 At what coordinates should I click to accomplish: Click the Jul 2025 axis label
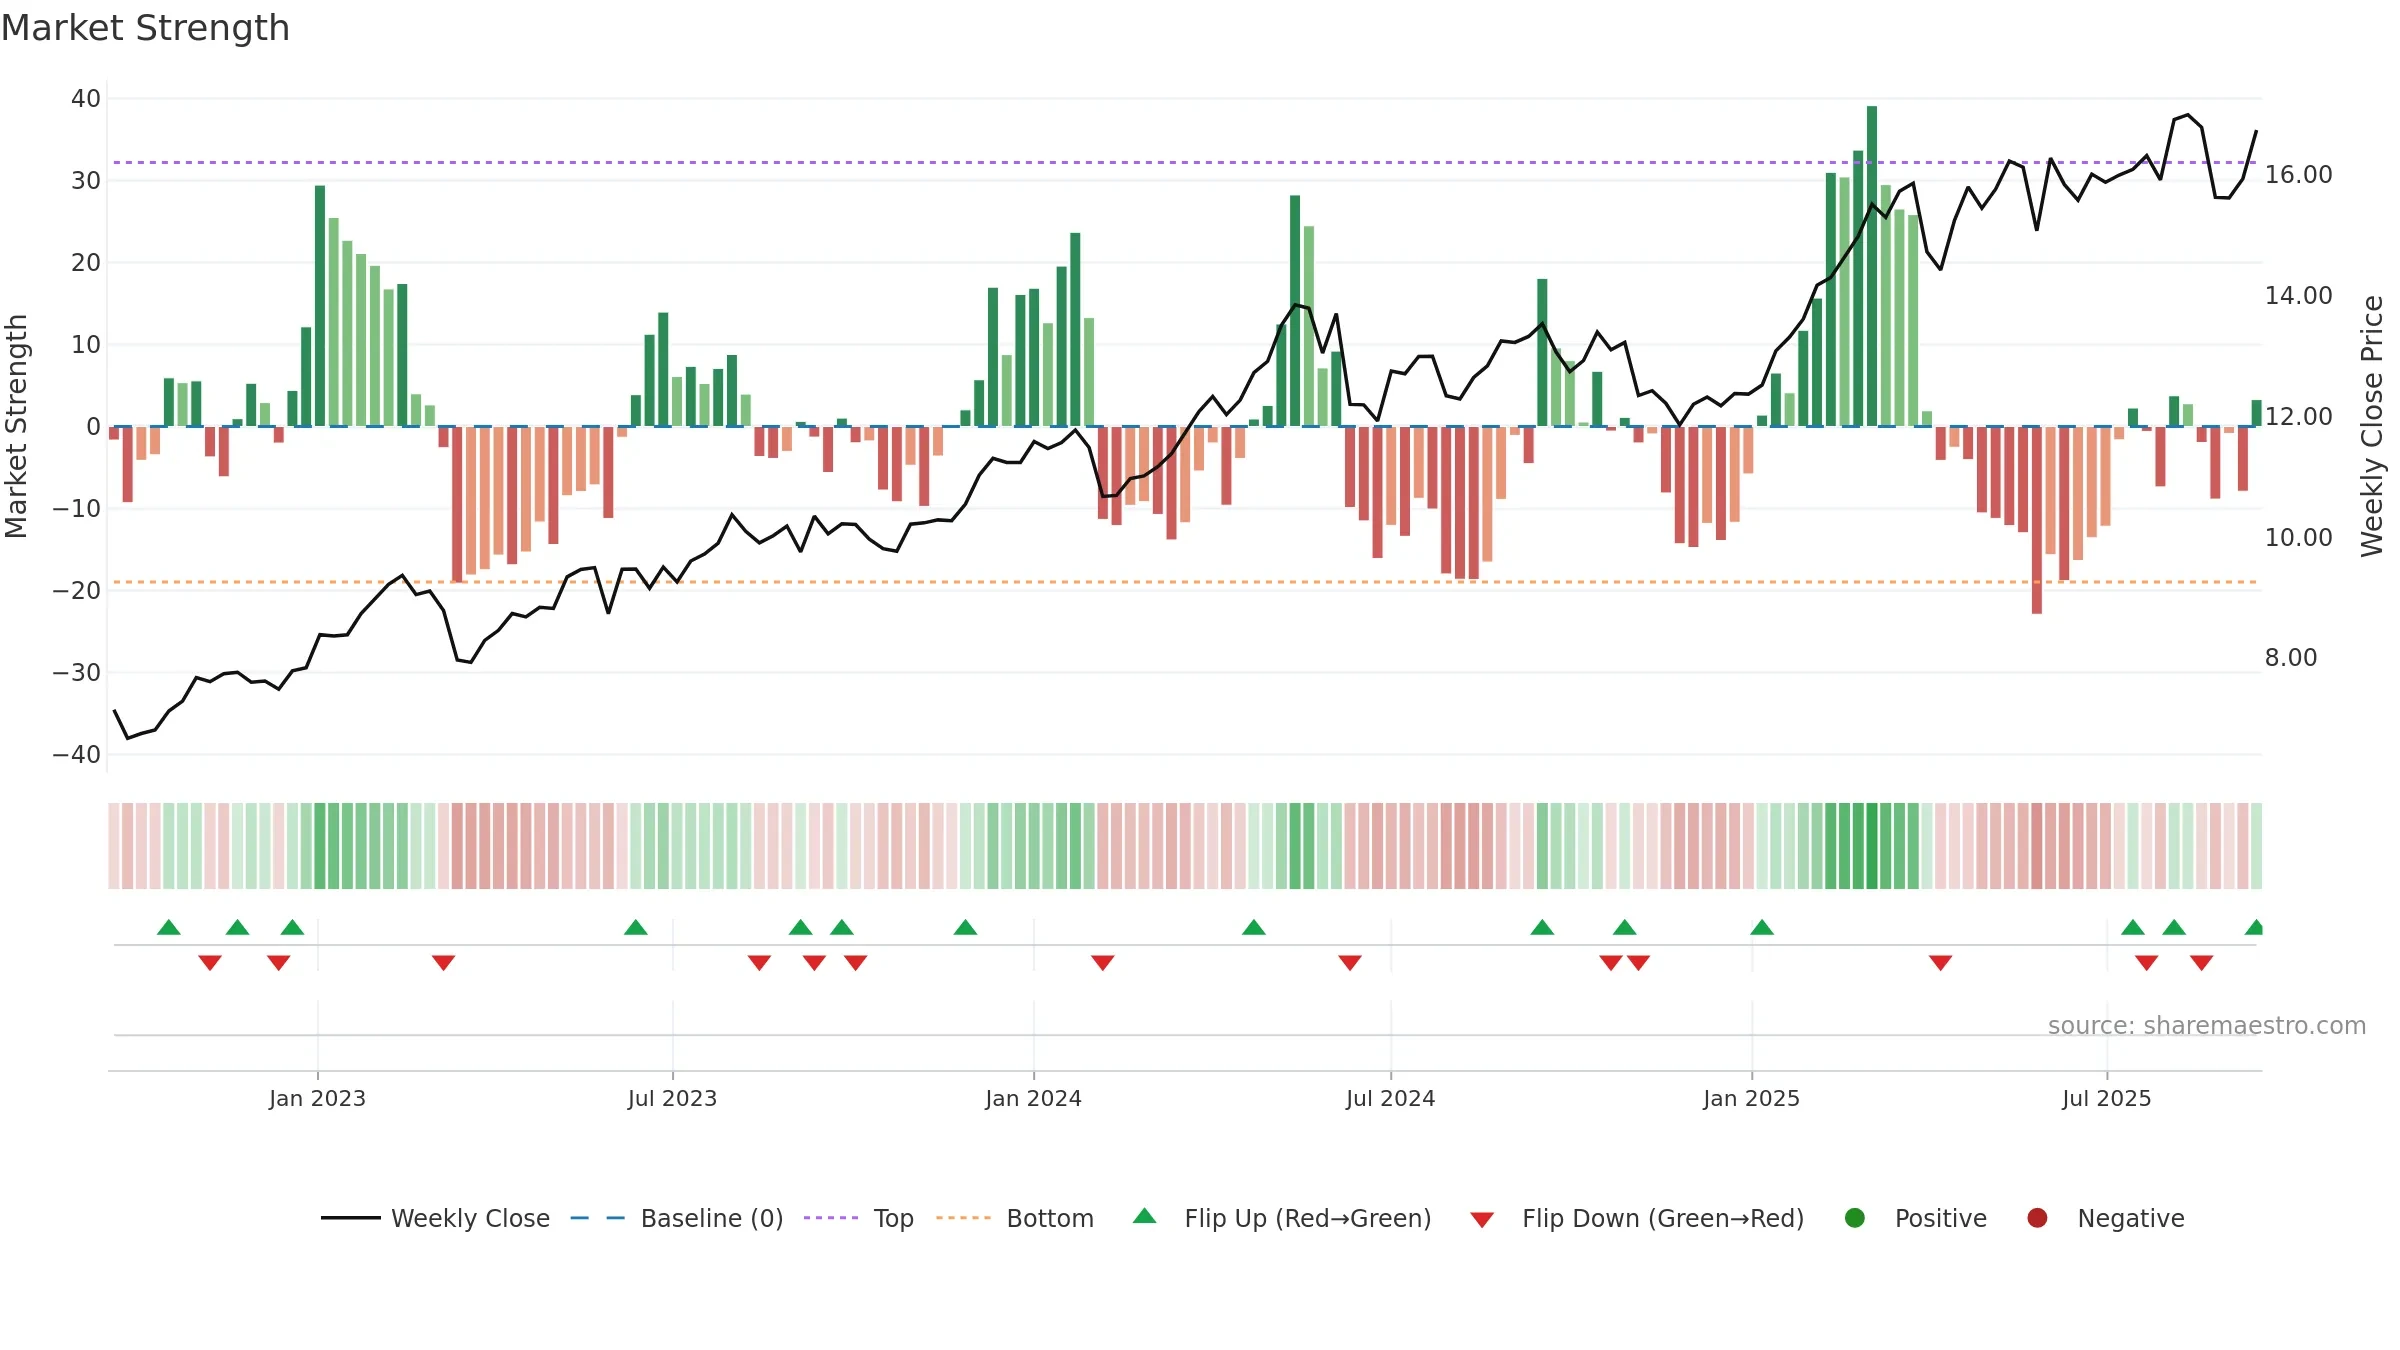click(x=2106, y=1099)
